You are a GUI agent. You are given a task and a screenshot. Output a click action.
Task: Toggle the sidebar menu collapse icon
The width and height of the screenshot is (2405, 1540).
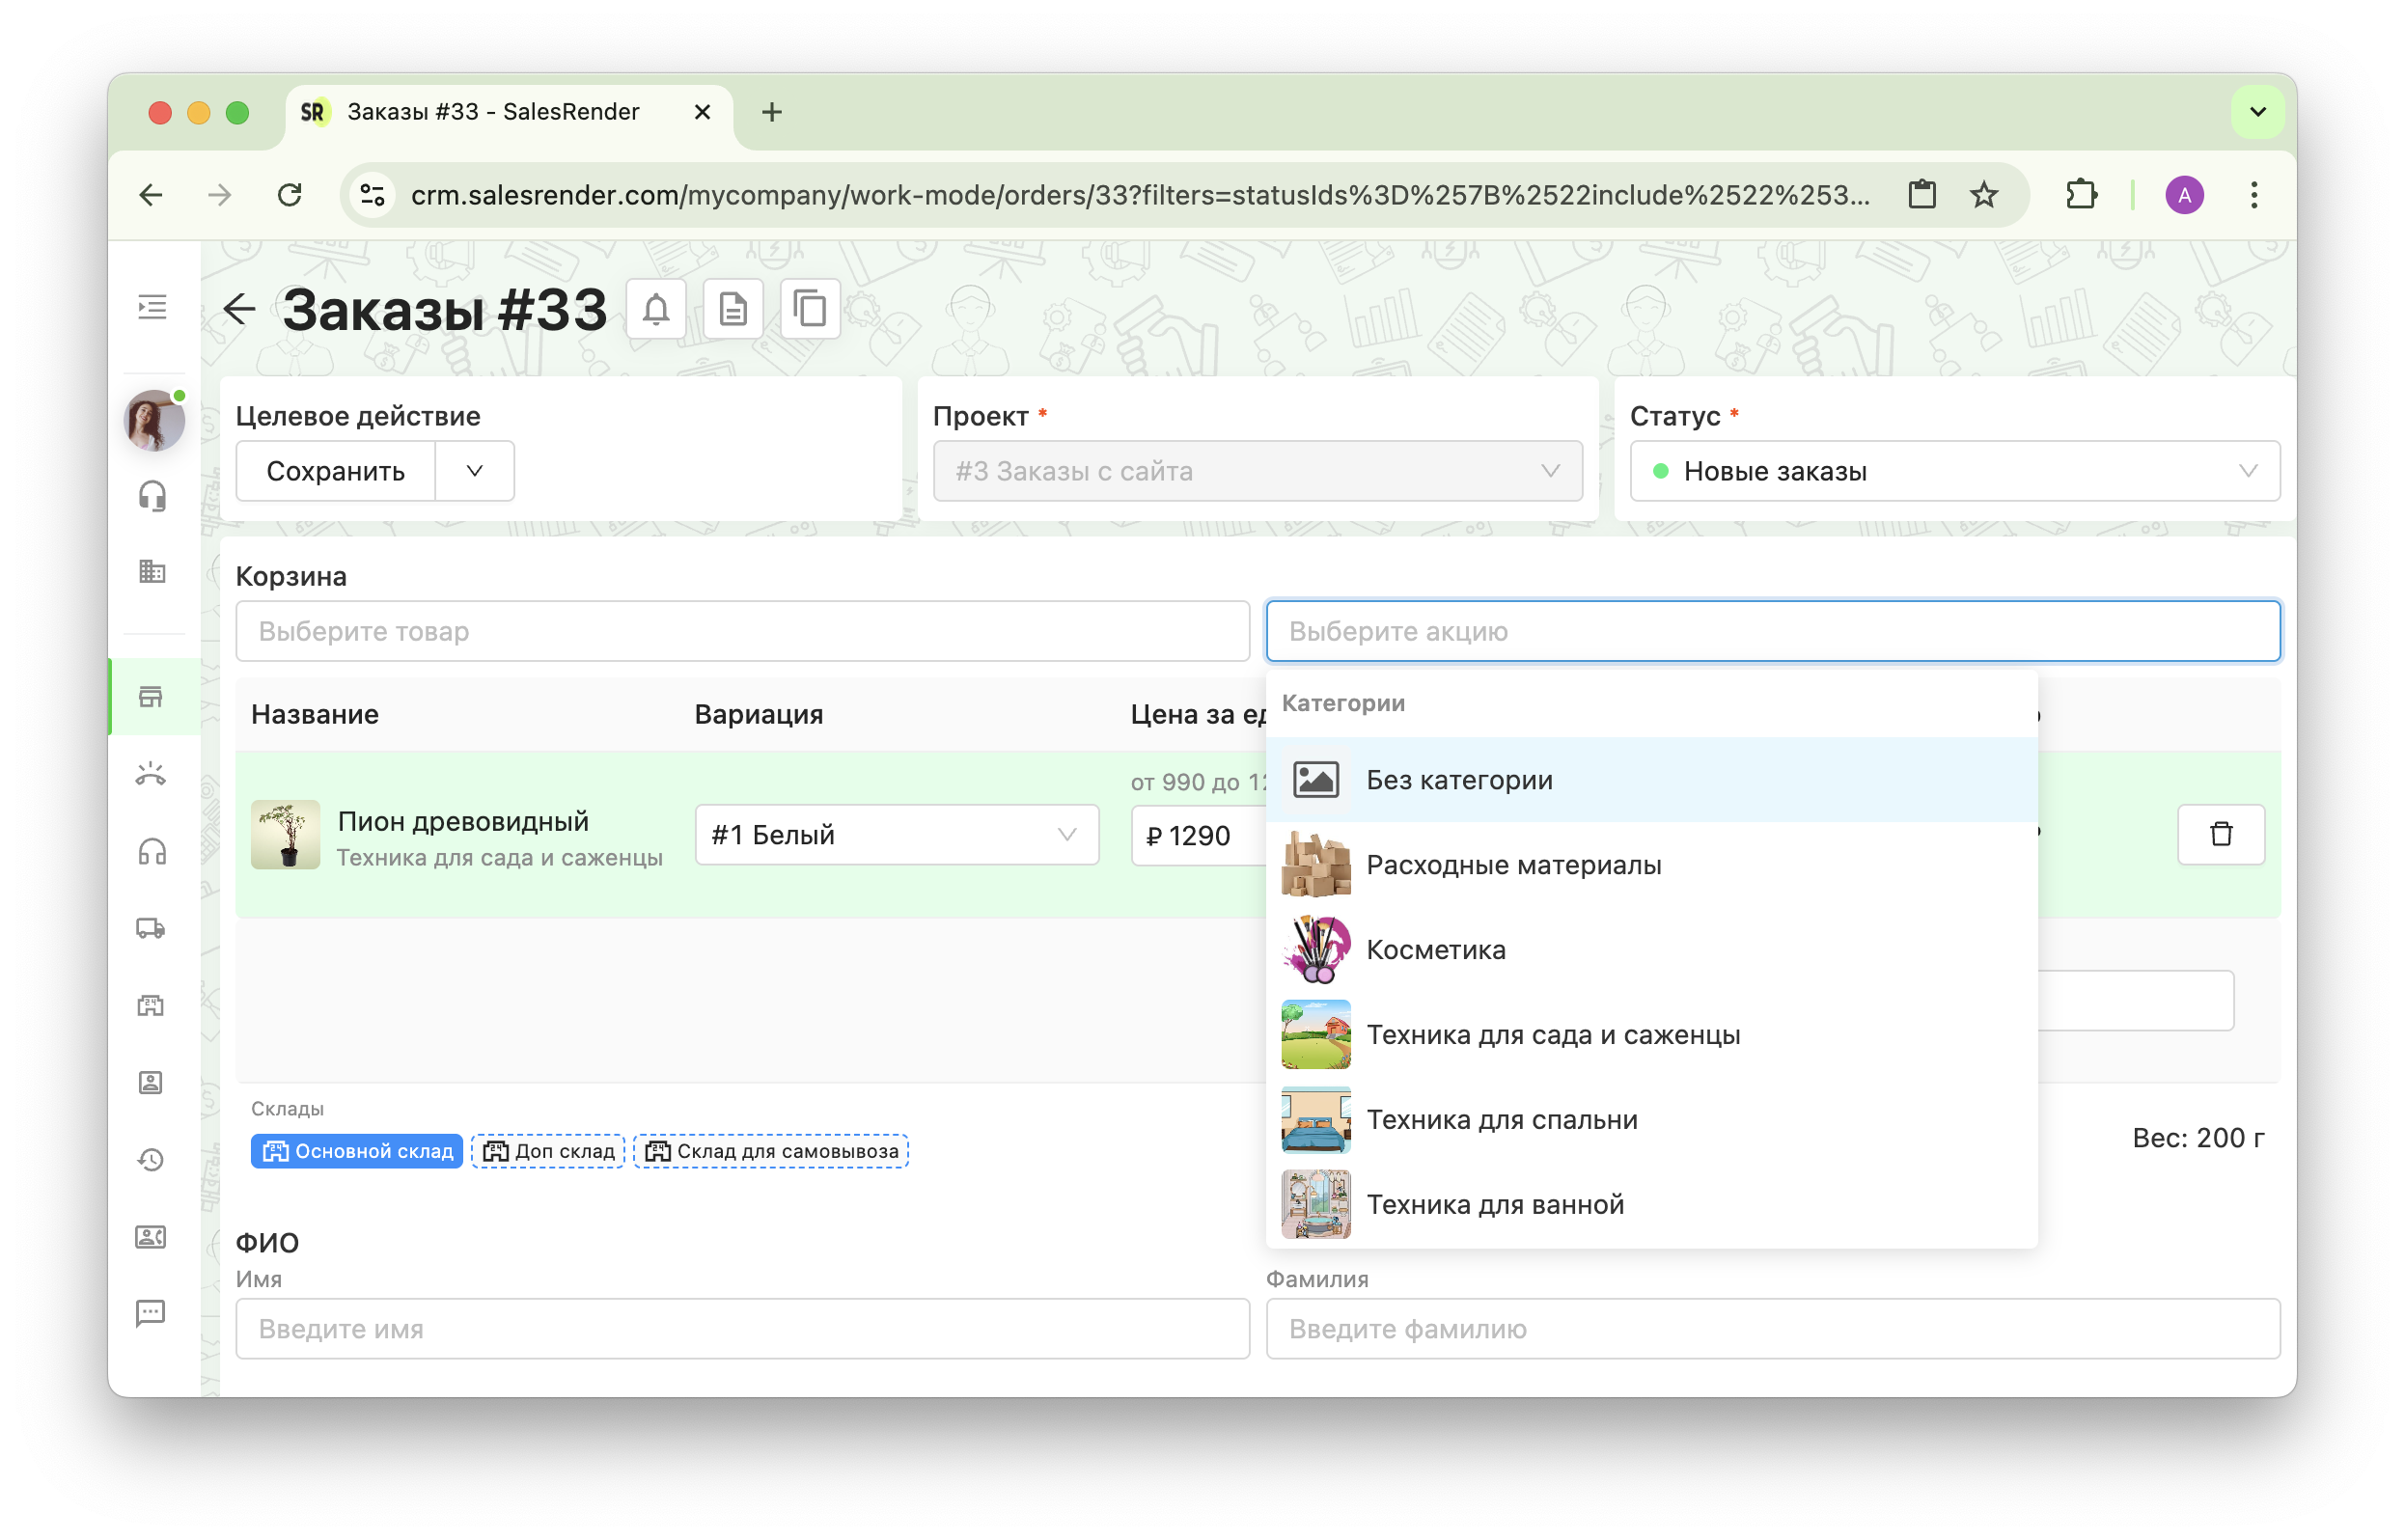152,308
